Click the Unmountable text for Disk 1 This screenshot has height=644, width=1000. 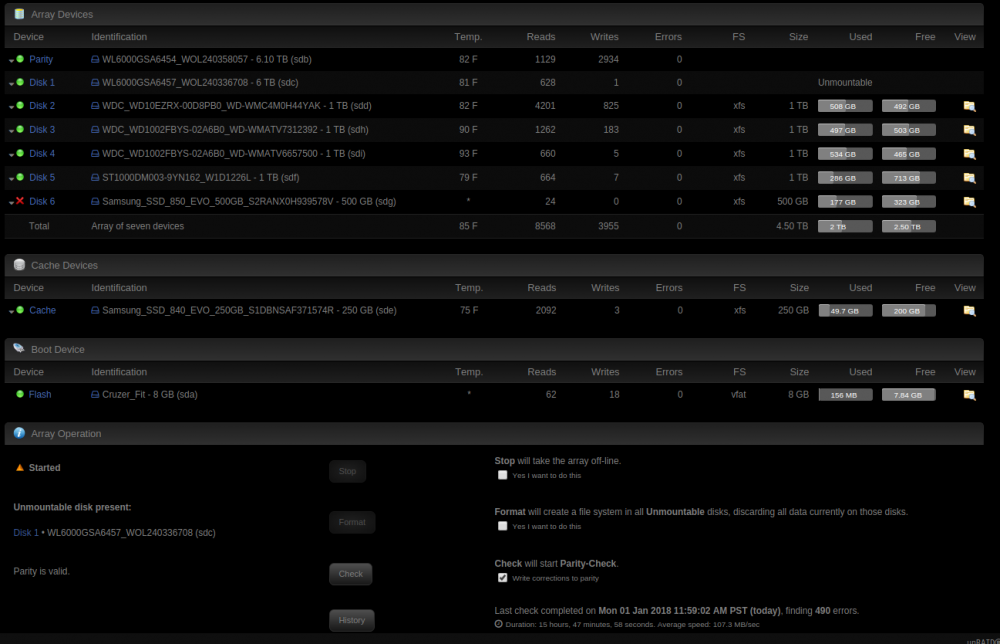pos(845,82)
